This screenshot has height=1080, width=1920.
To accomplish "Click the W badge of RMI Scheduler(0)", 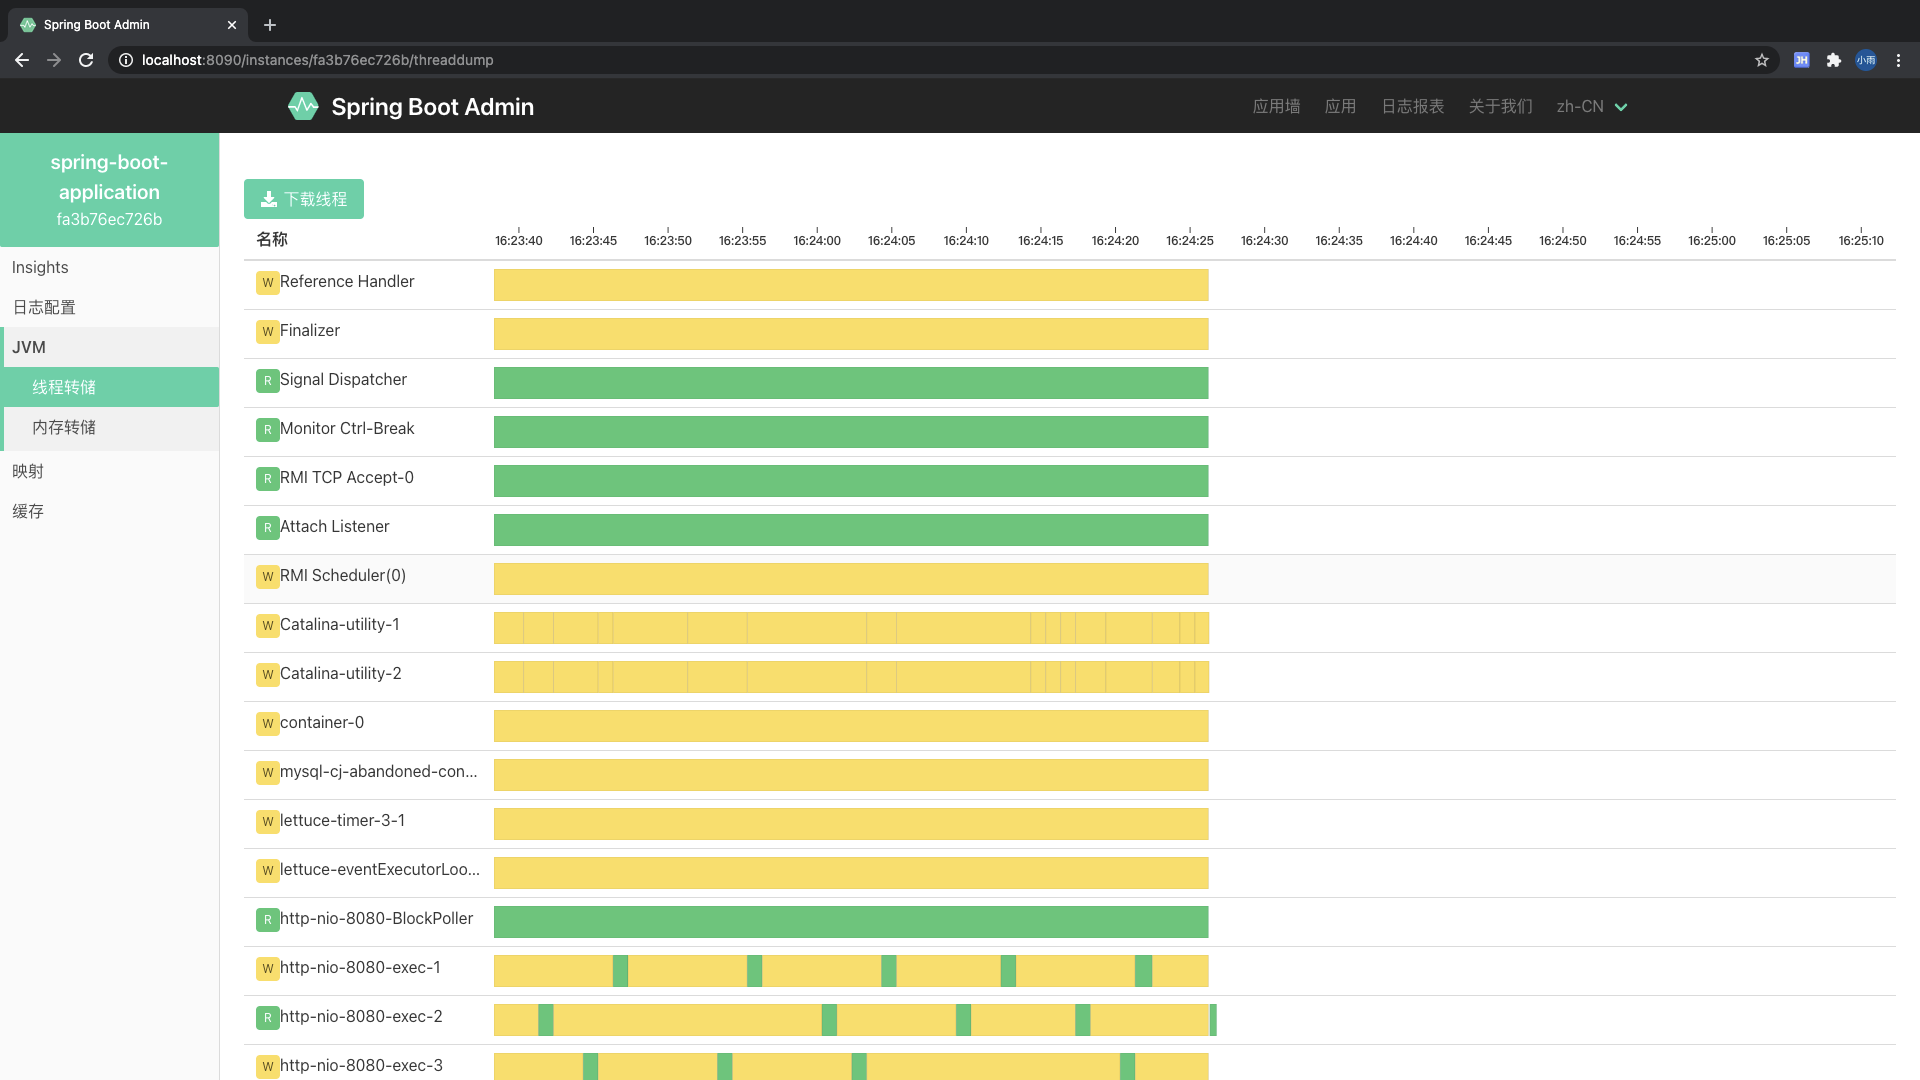I will (267, 577).
